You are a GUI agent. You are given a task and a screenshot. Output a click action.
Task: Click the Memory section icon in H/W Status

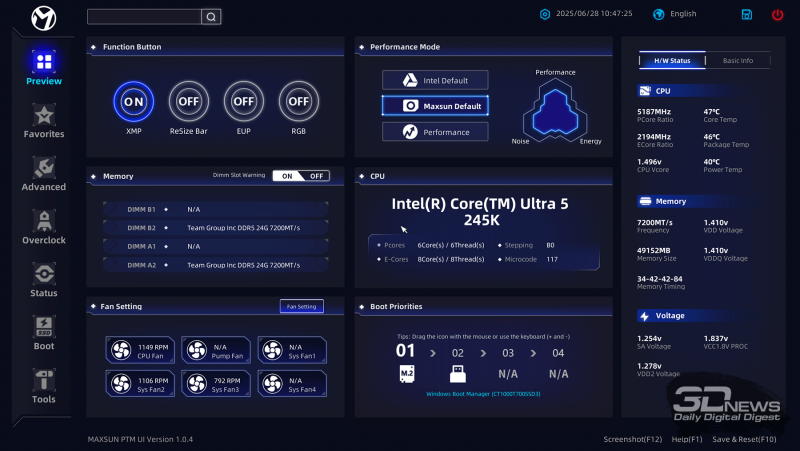pyautogui.click(x=645, y=201)
